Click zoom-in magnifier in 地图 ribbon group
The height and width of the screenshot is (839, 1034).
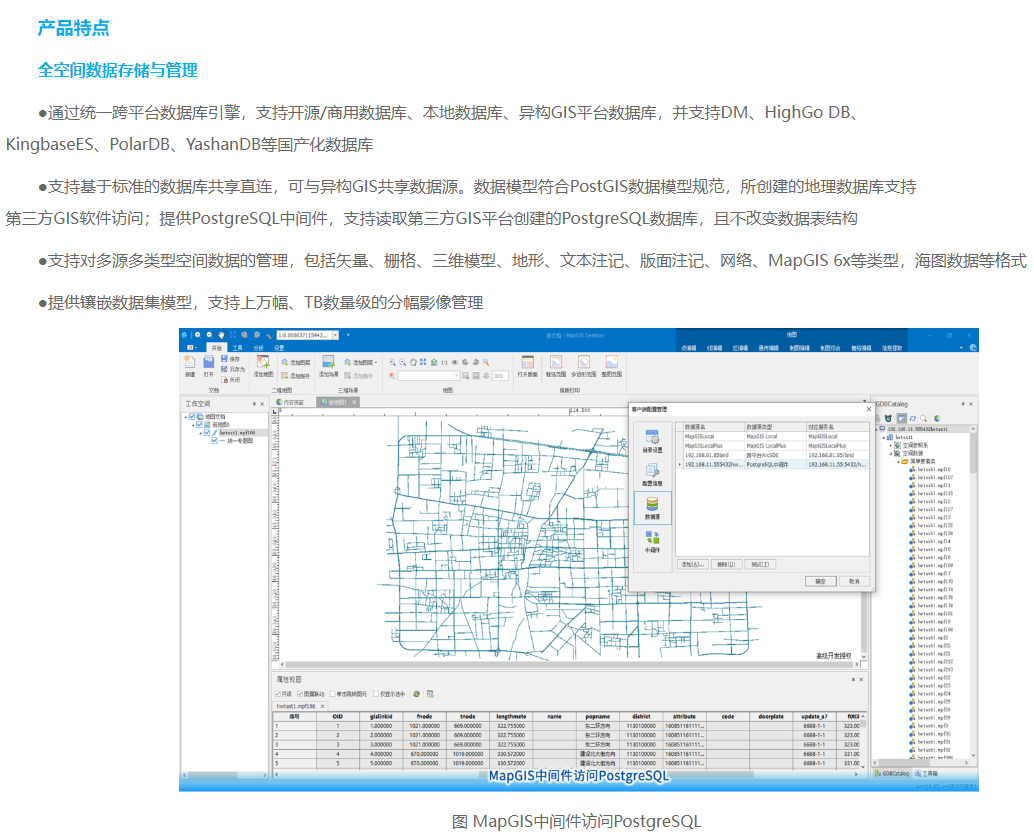392,362
